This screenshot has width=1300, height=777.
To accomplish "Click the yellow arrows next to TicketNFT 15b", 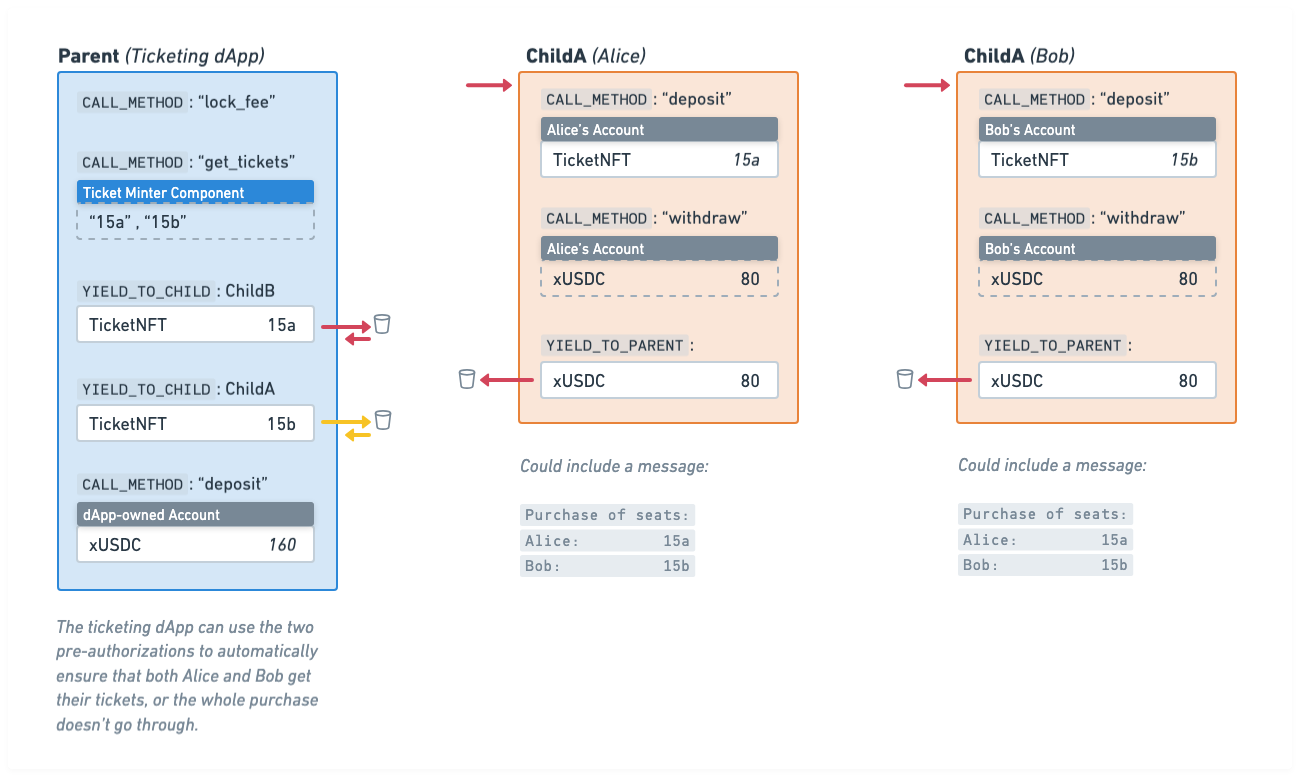I will point(346,428).
